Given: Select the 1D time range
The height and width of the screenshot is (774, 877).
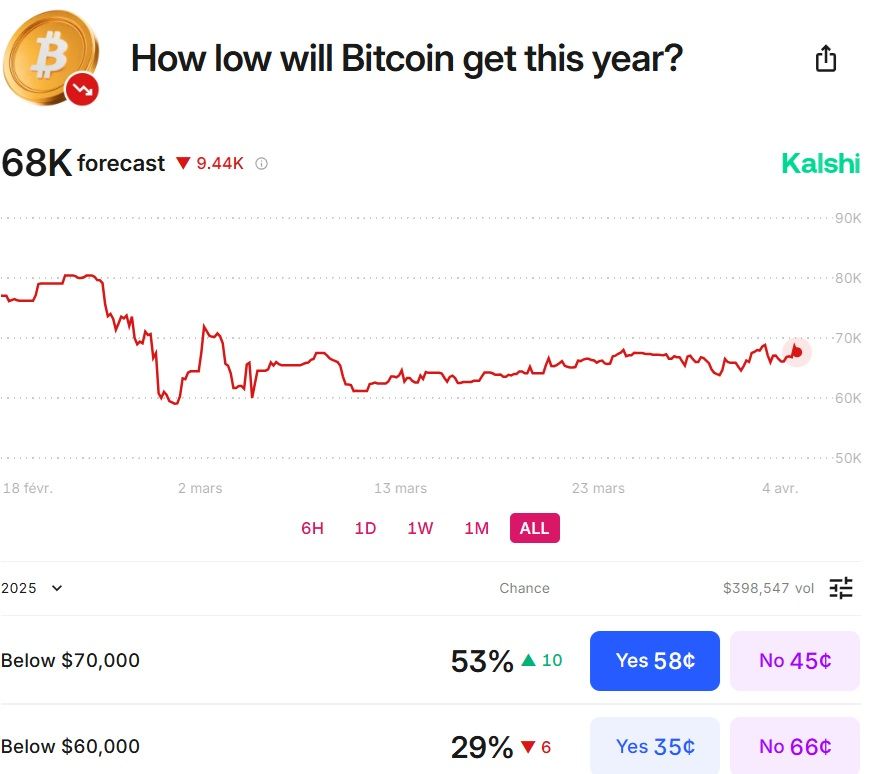Looking at the screenshot, I should point(365,528).
